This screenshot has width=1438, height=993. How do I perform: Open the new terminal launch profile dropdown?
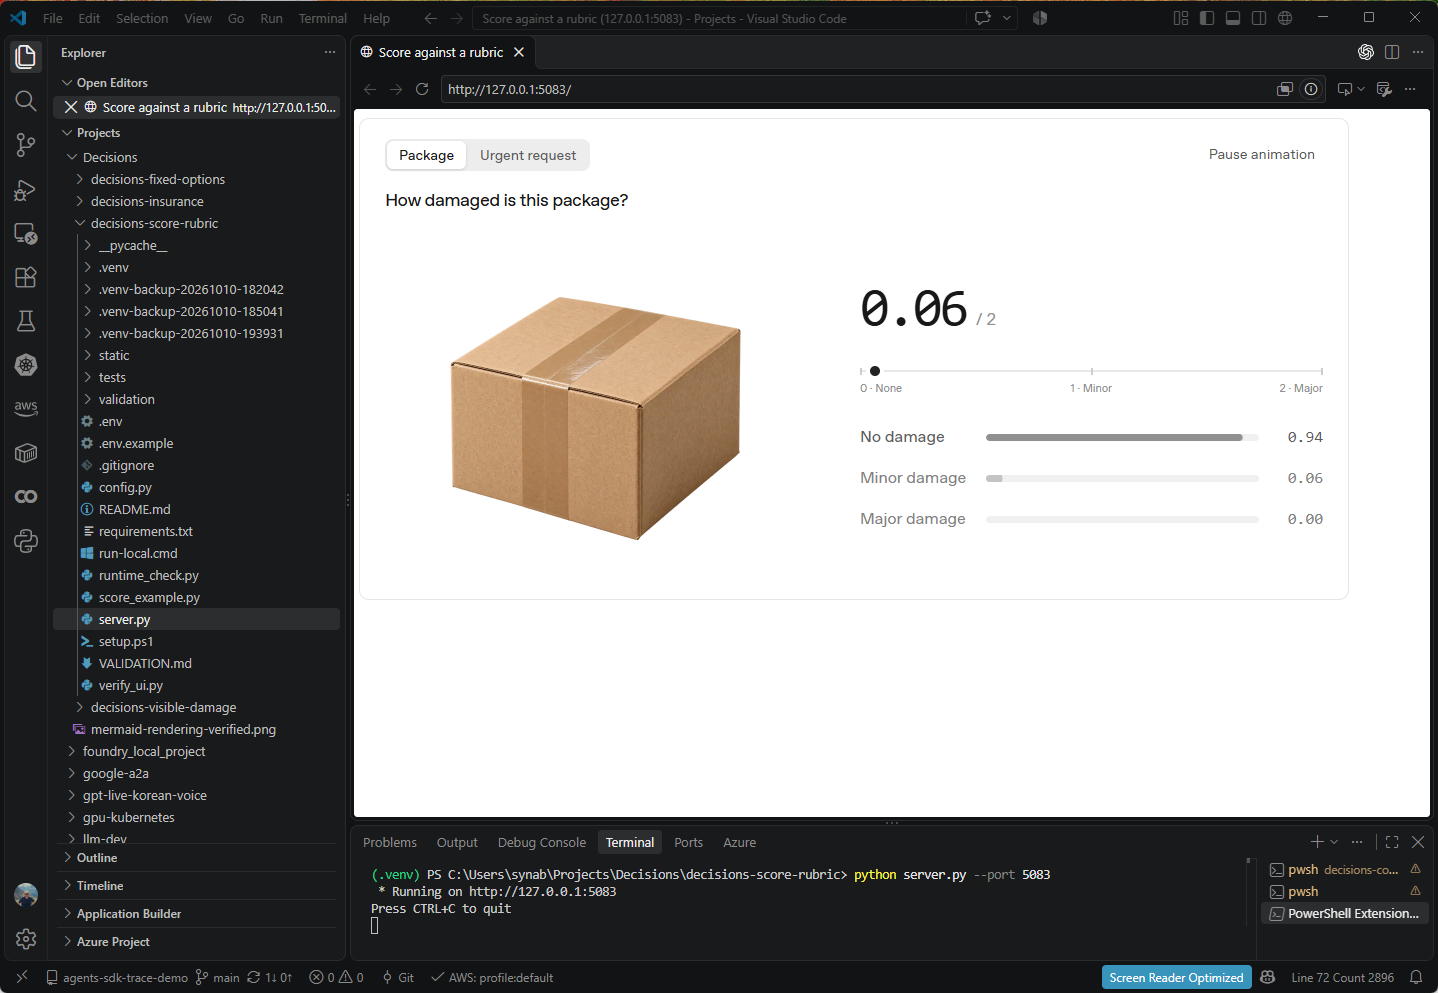tap(1334, 842)
